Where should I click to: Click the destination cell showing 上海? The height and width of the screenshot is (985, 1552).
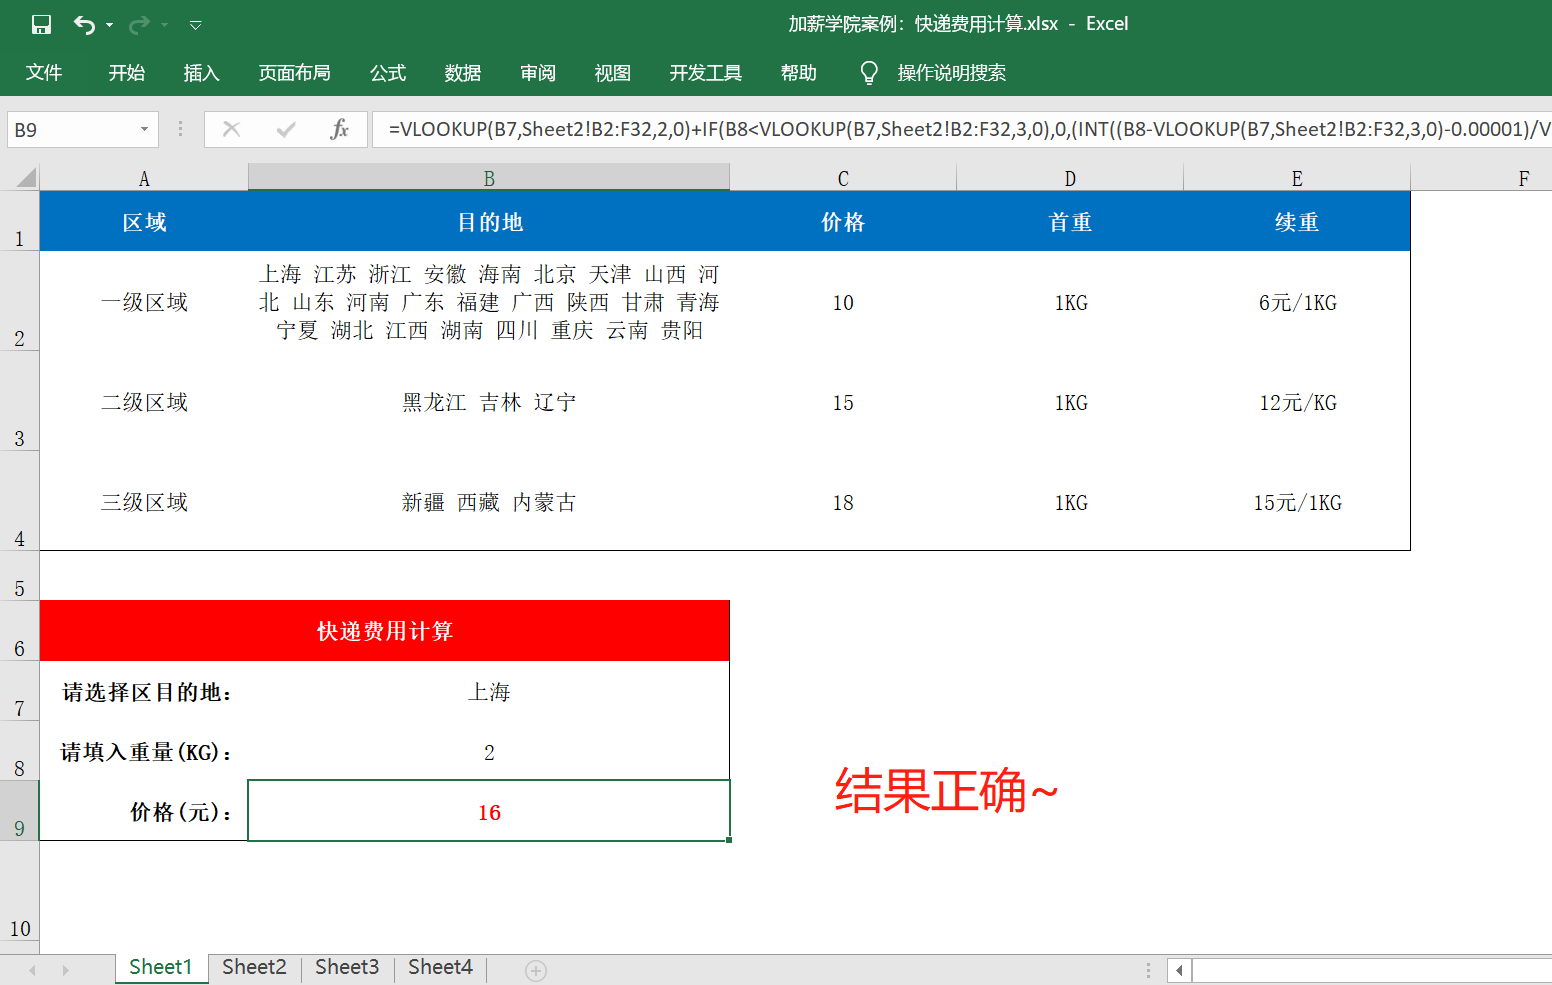coord(489,691)
